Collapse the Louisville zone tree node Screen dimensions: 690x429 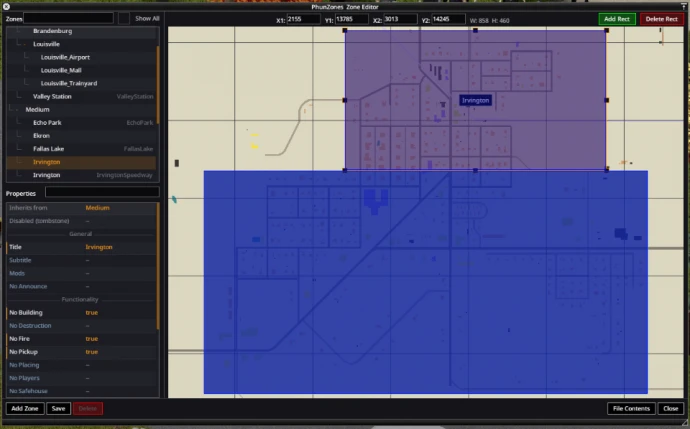[x=23, y=44]
